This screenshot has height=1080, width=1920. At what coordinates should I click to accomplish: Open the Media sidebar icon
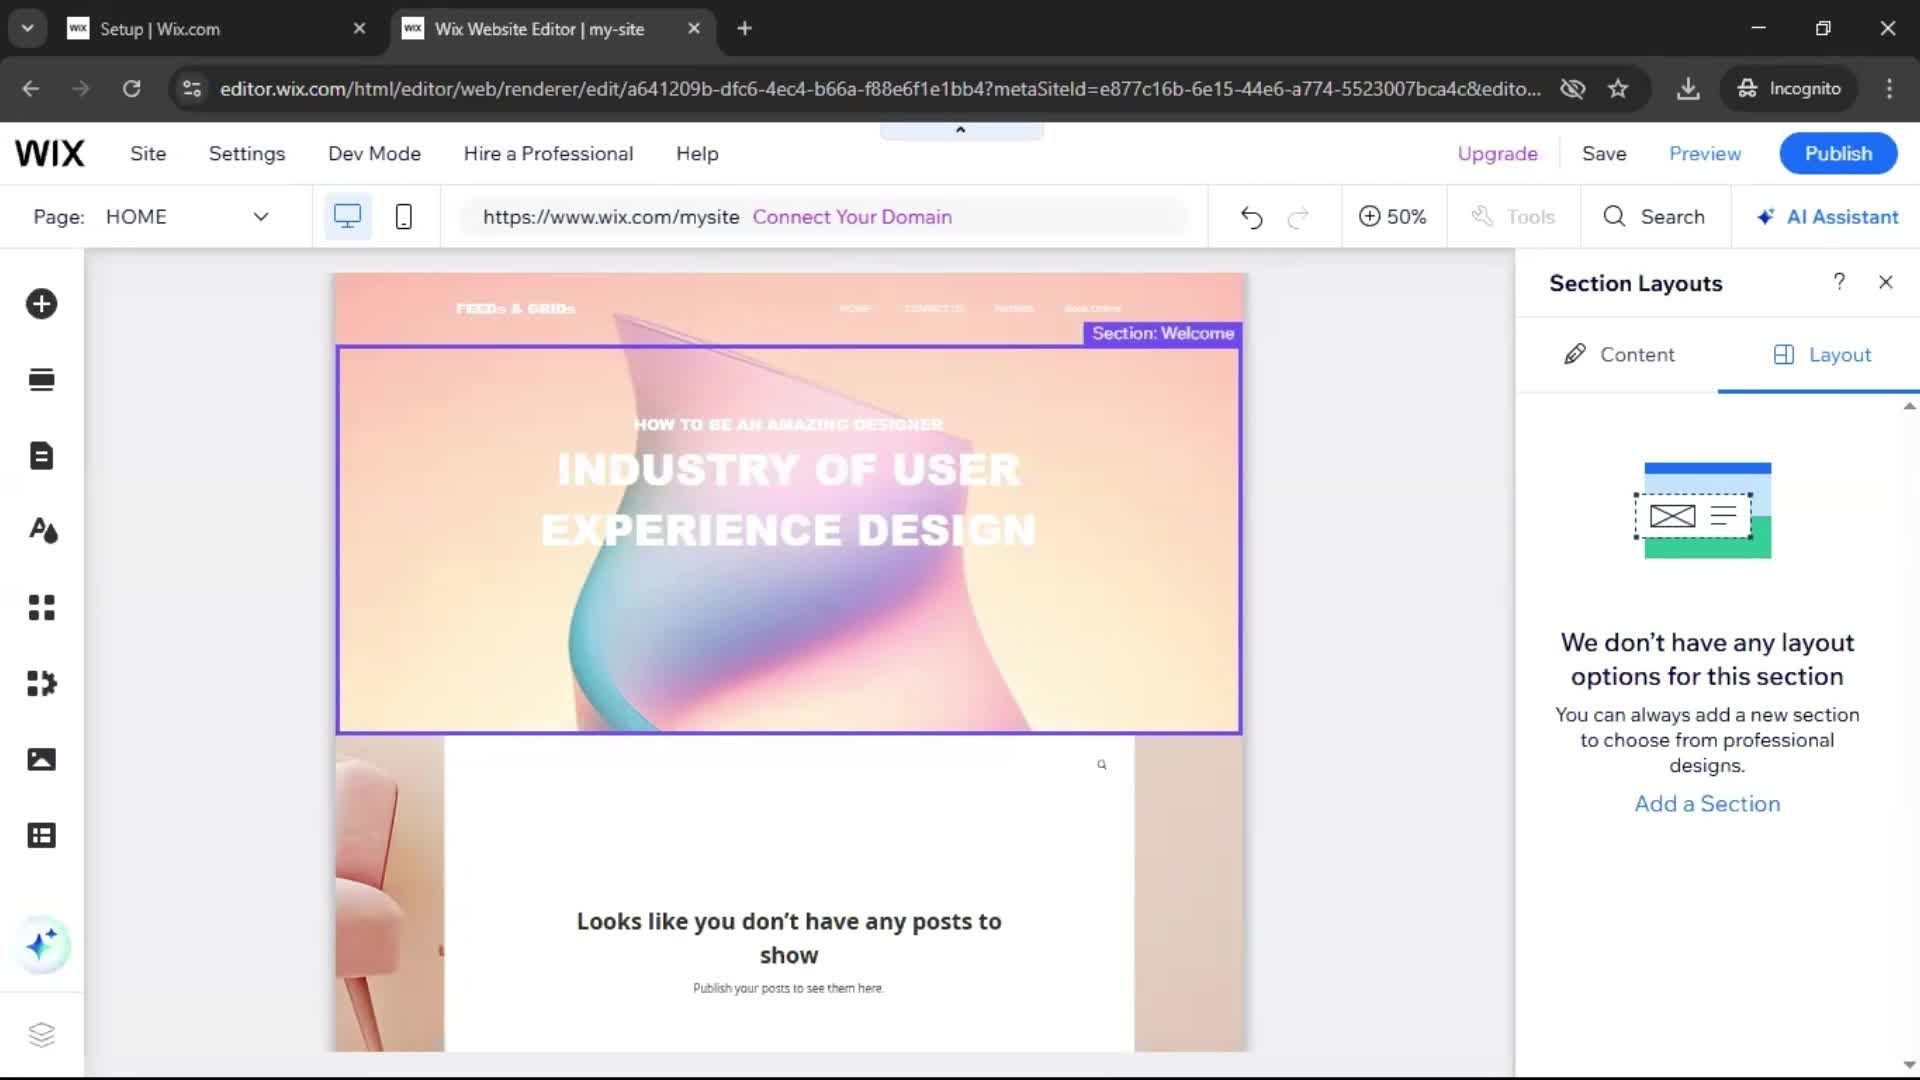coord(41,759)
